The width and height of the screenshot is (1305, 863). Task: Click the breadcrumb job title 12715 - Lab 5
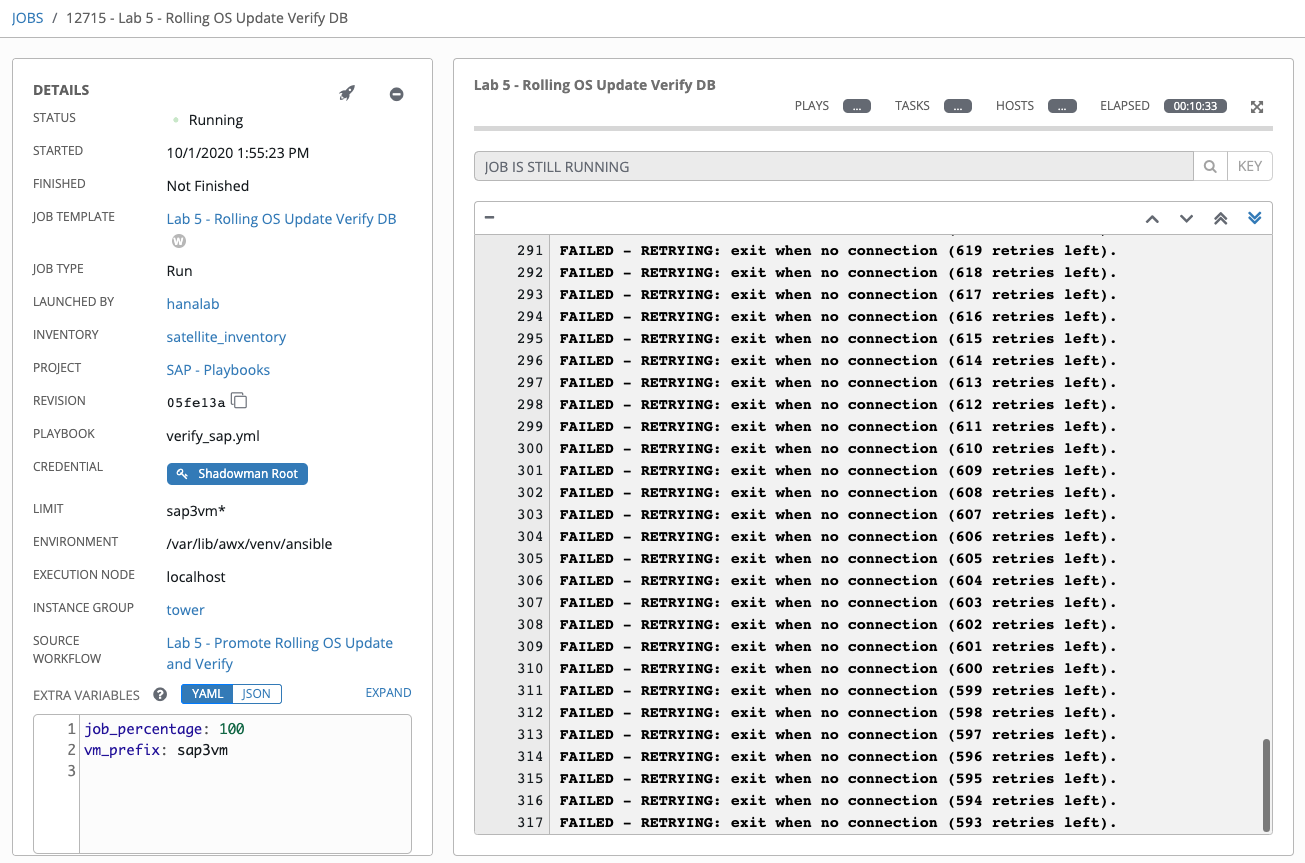pyautogui.click(x=207, y=18)
